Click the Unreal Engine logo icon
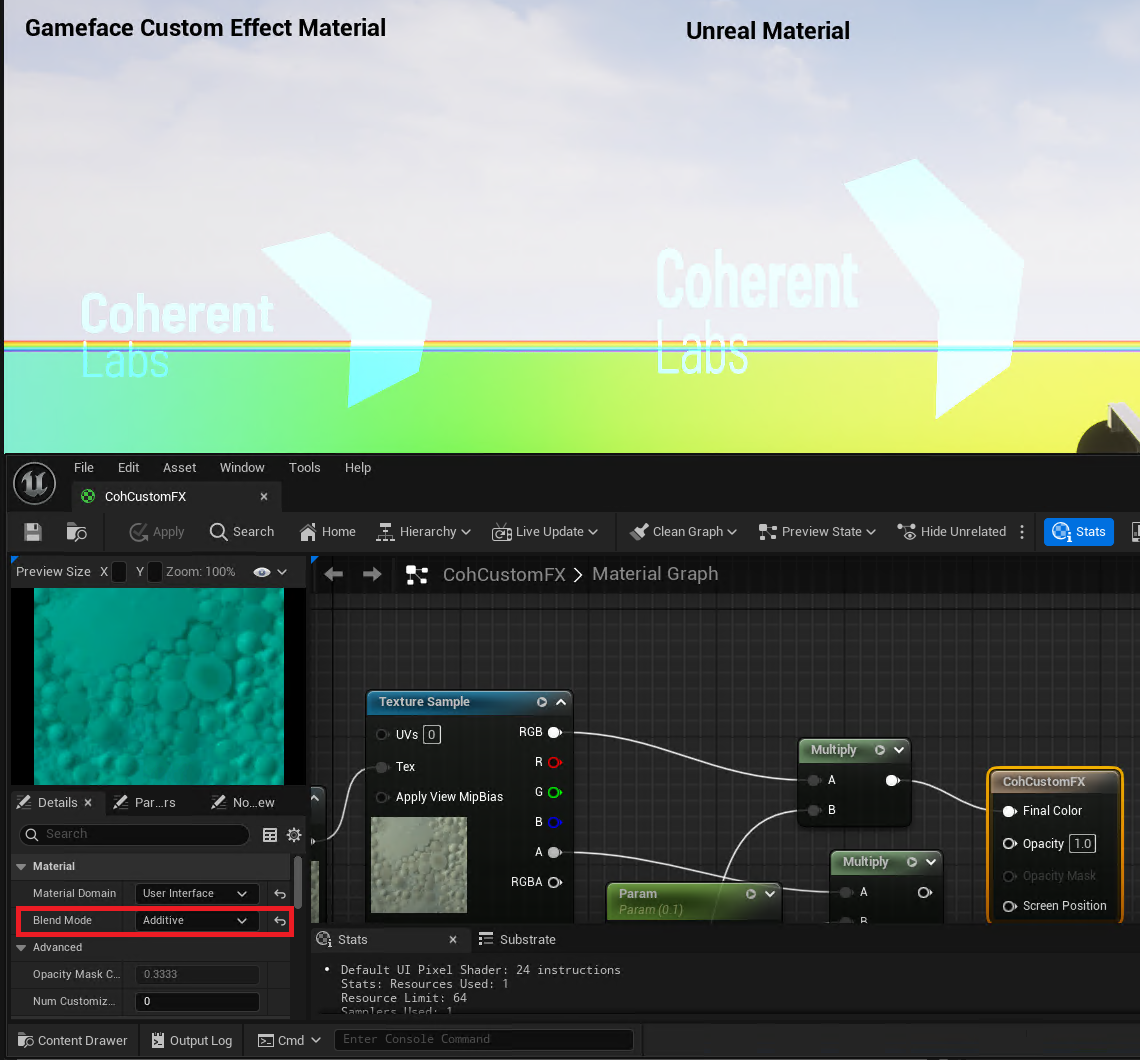Viewport: 1140px width, 1060px height. coord(34,484)
